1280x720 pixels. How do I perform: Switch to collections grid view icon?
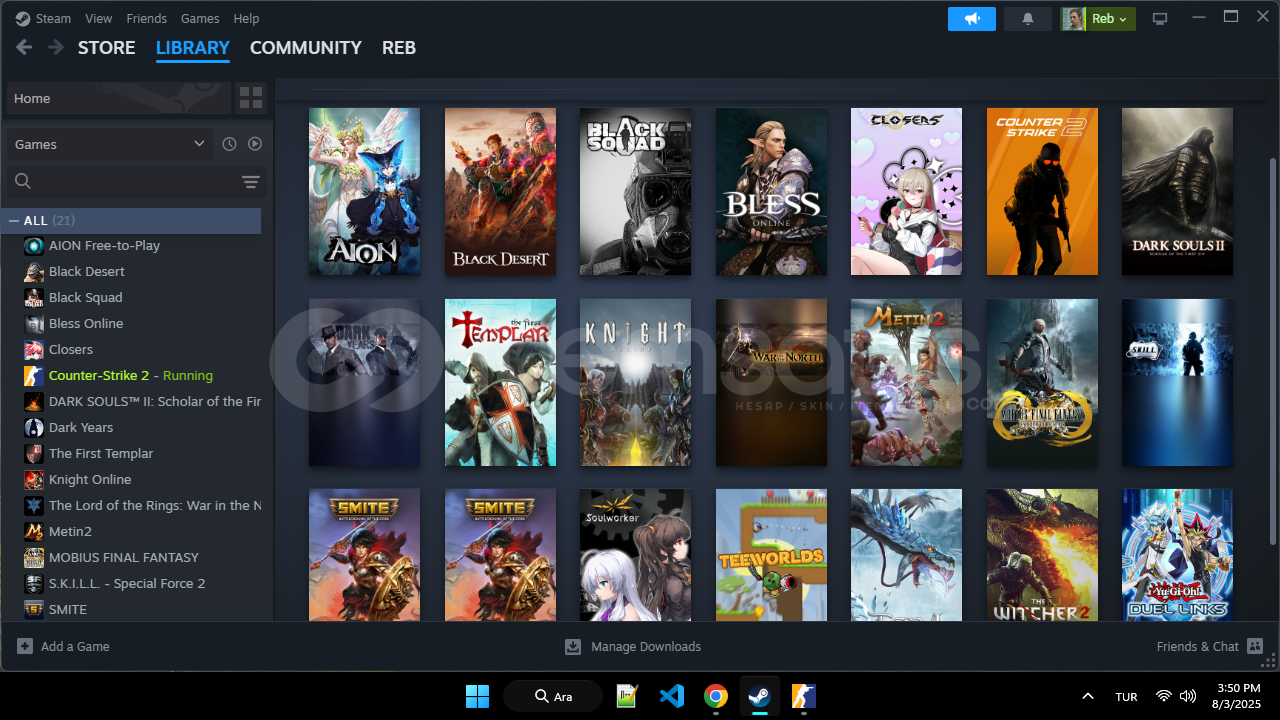coord(251,98)
